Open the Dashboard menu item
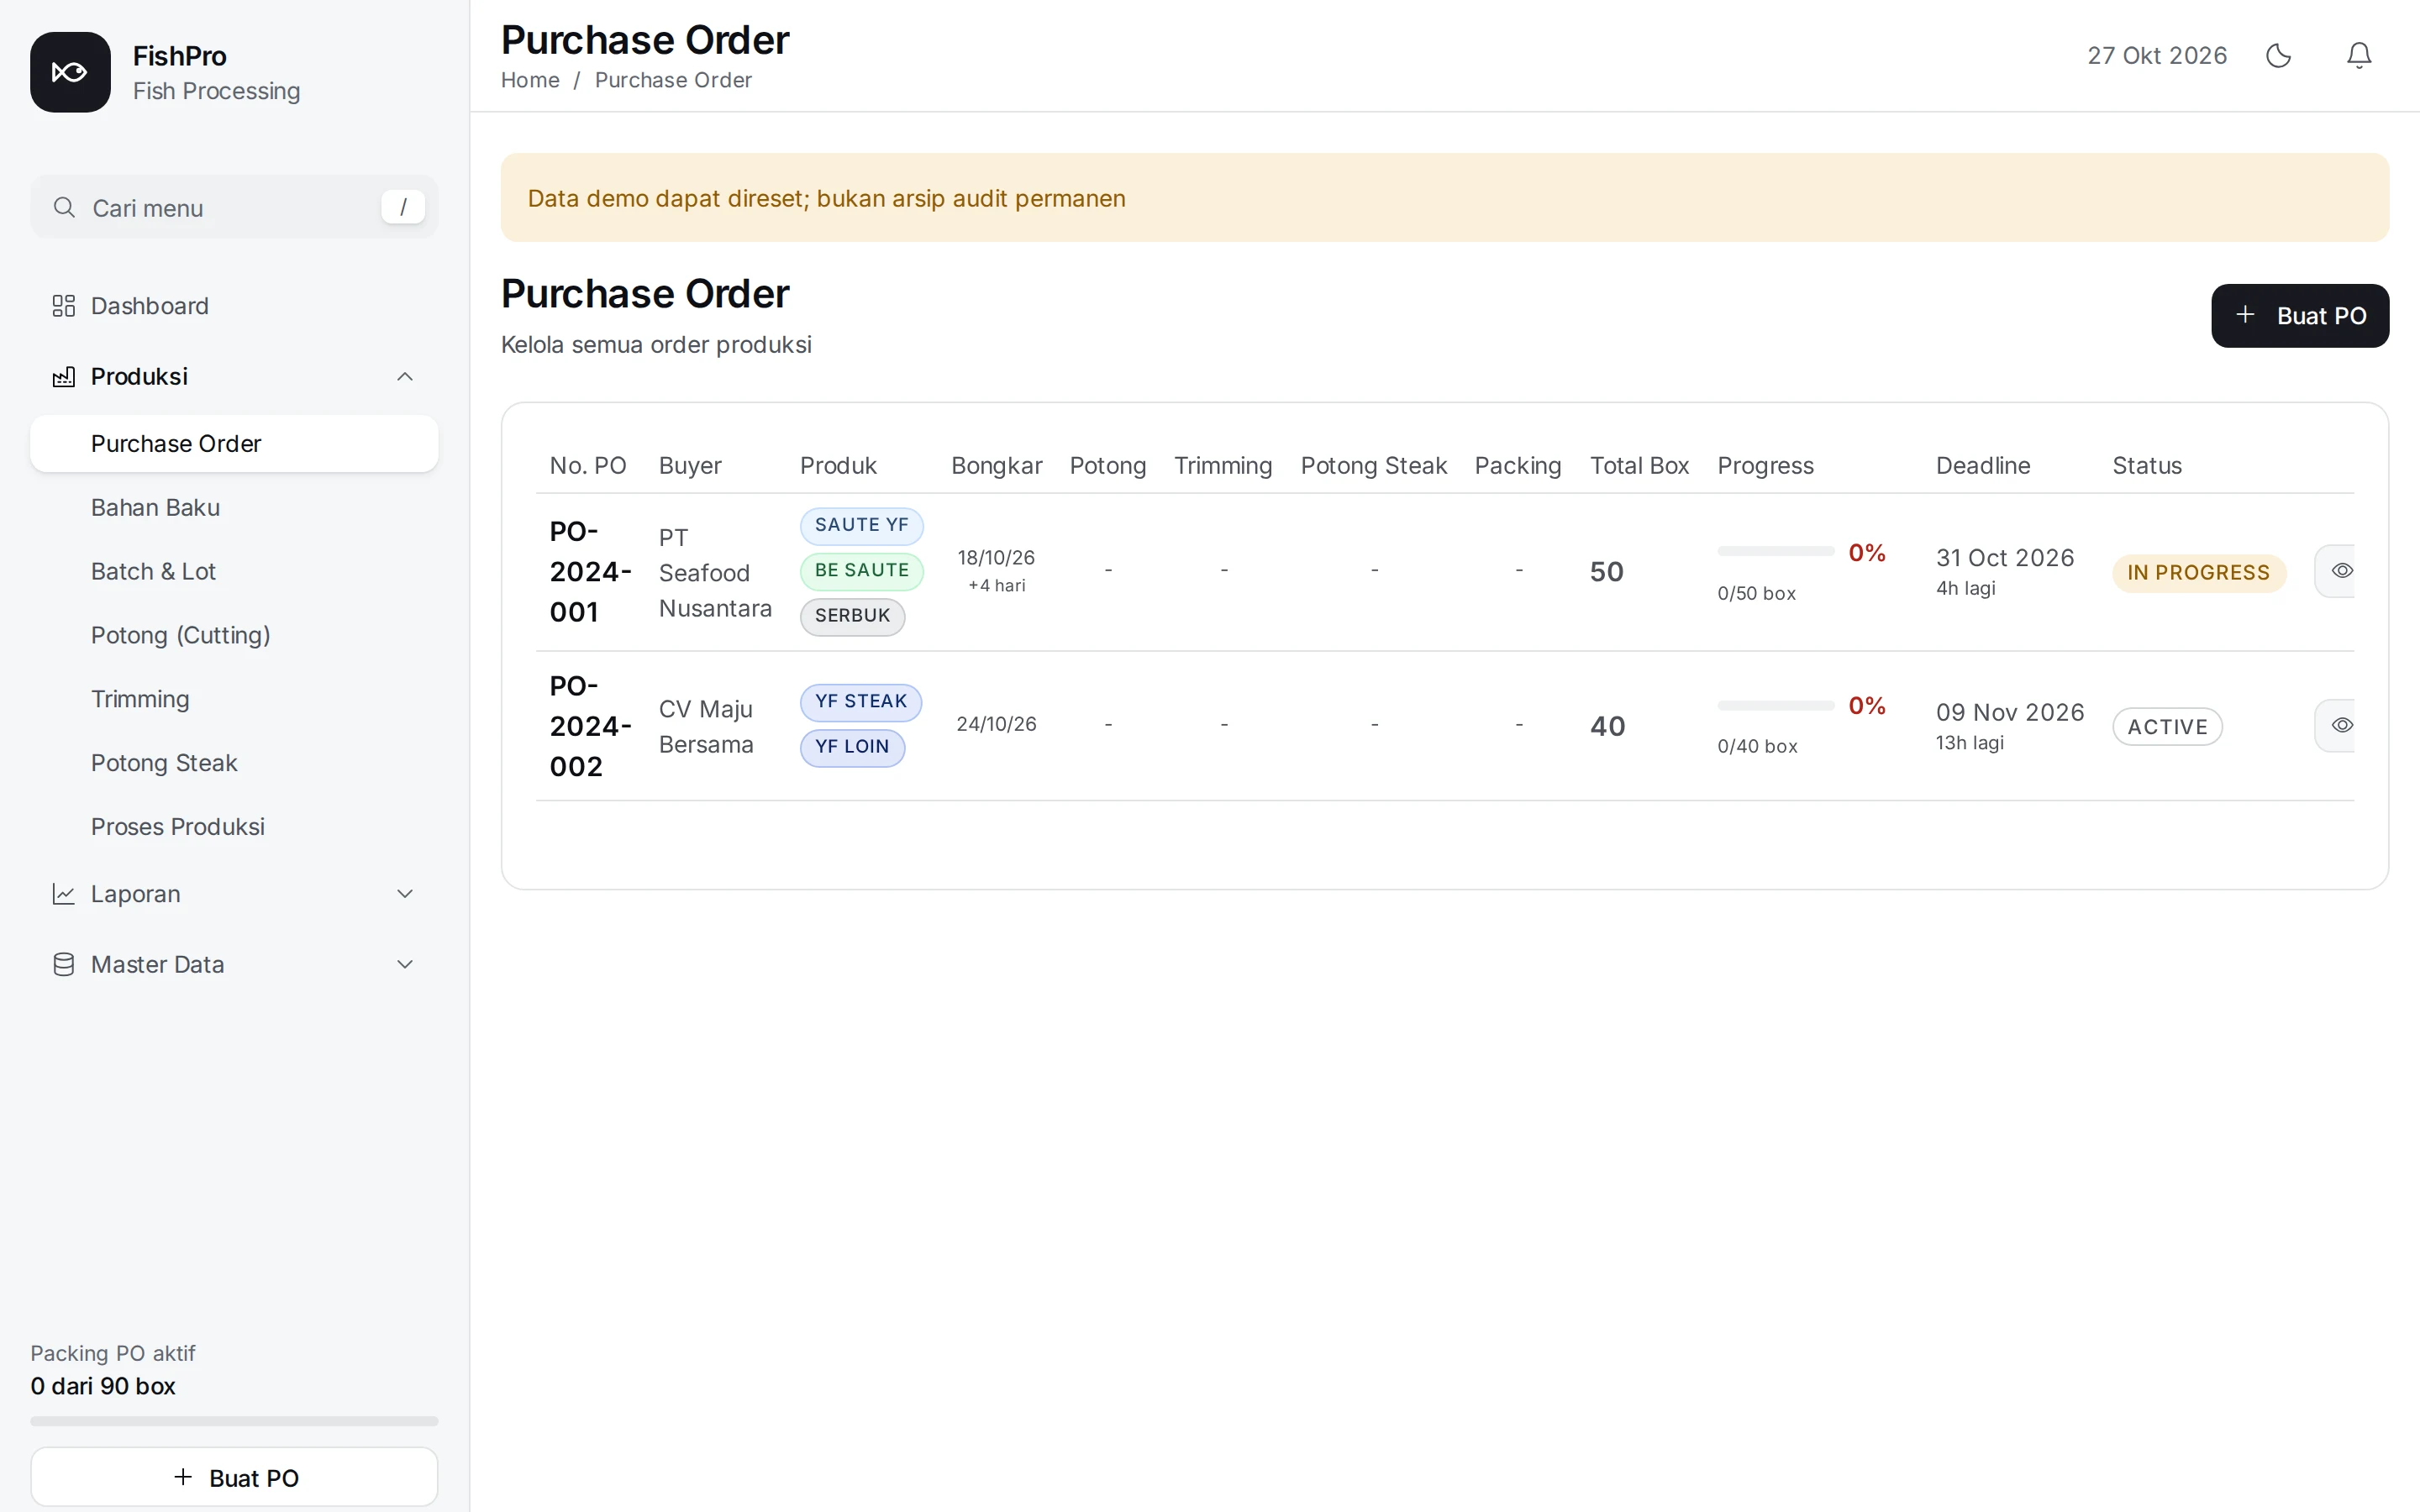The width and height of the screenshot is (2420, 1512). click(234, 305)
